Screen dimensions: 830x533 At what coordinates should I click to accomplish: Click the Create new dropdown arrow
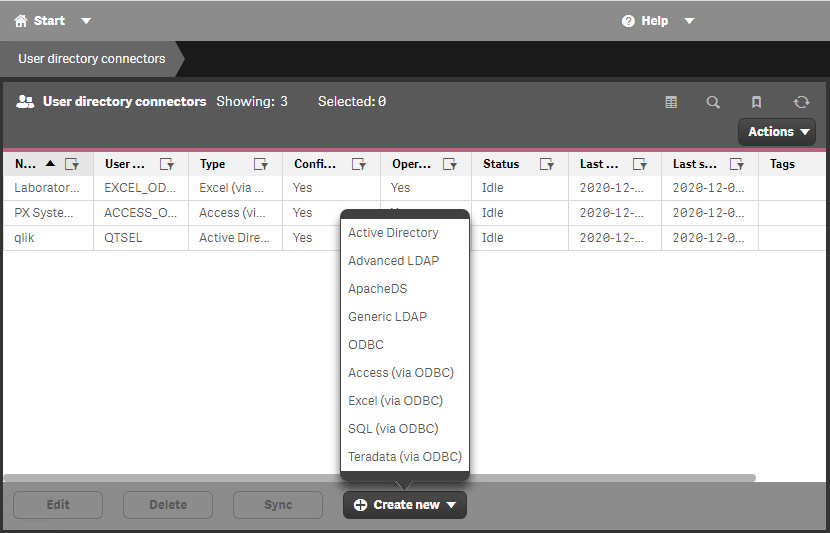coord(451,505)
